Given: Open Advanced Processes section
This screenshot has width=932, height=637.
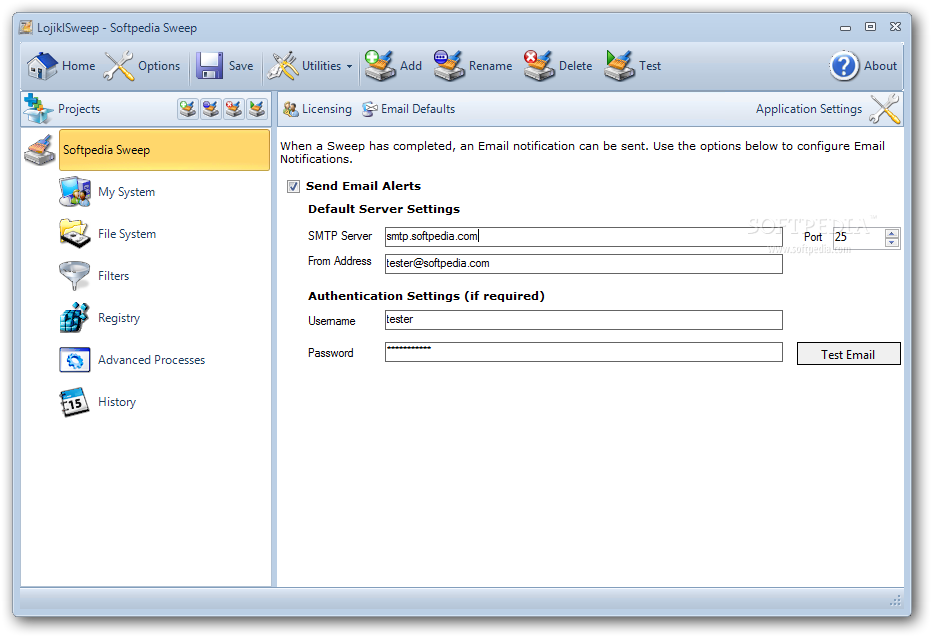Looking at the screenshot, I should 133,360.
